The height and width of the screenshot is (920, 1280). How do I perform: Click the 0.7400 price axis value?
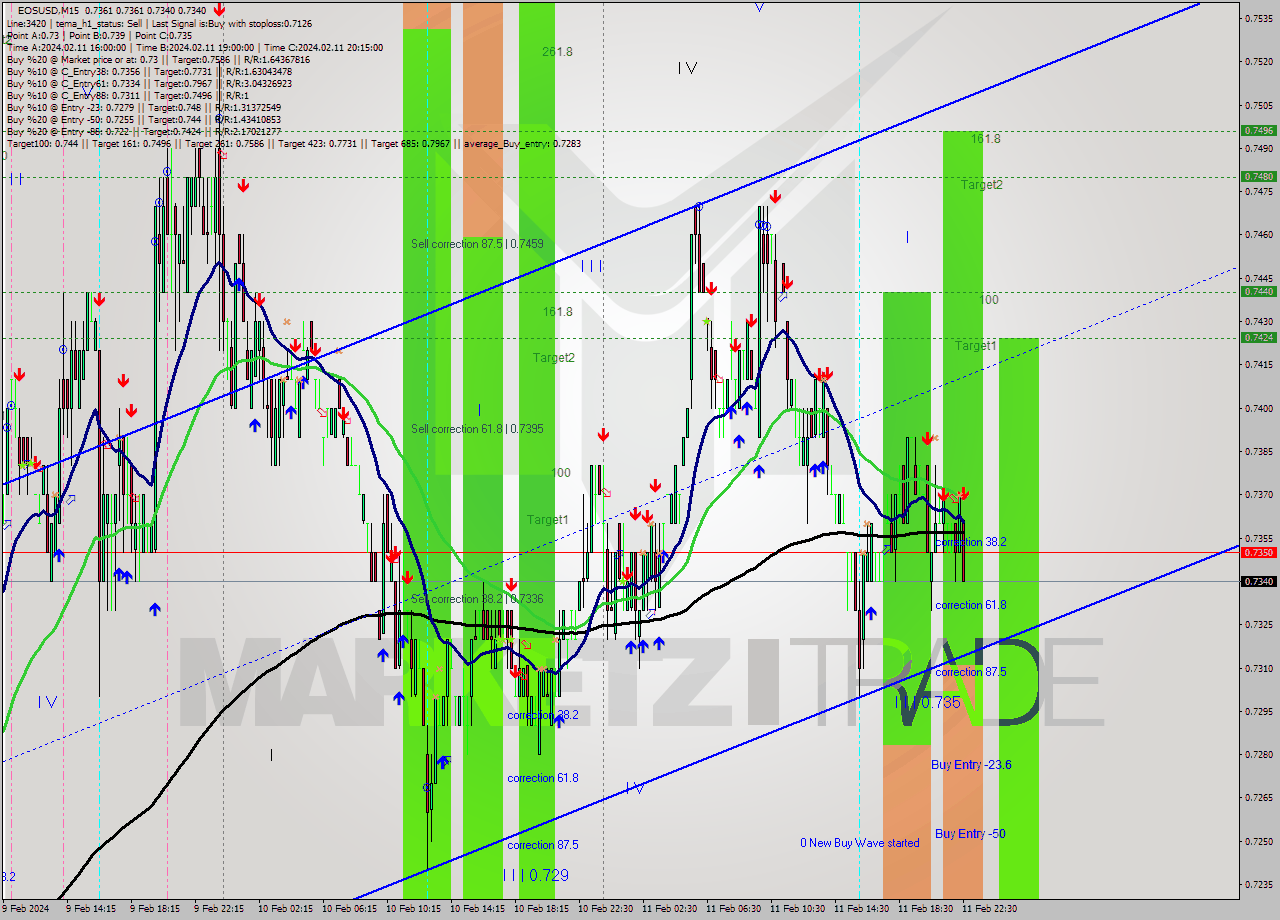coord(1257,408)
